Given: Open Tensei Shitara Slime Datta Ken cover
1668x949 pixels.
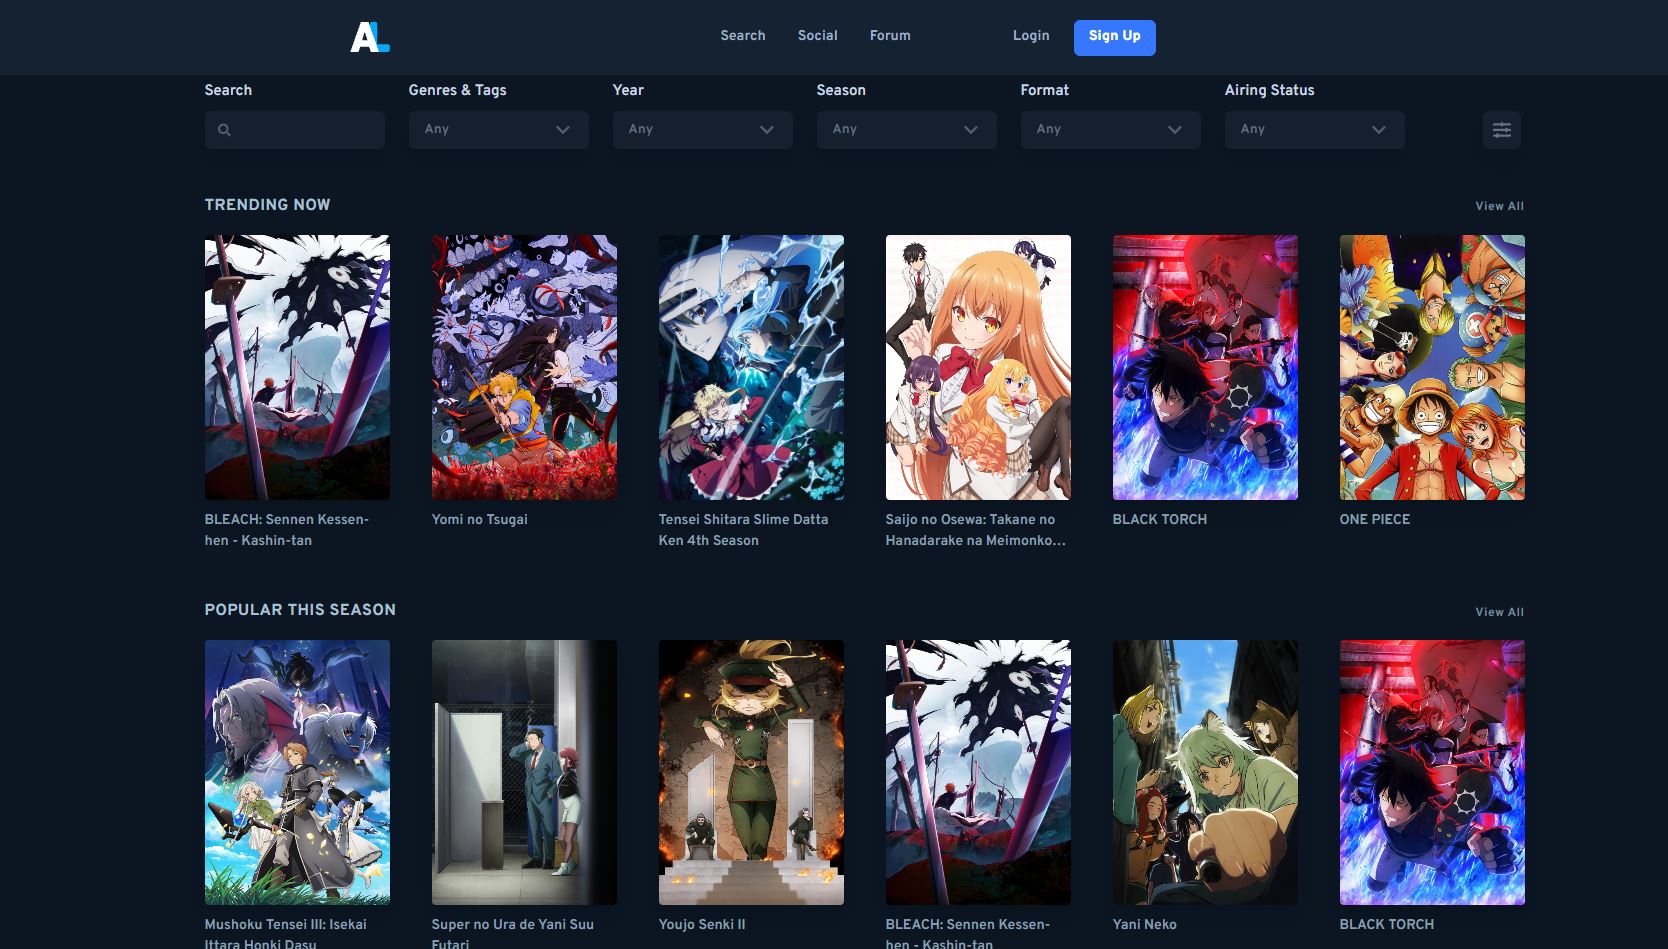Looking at the screenshot, I should coord(751,367).
